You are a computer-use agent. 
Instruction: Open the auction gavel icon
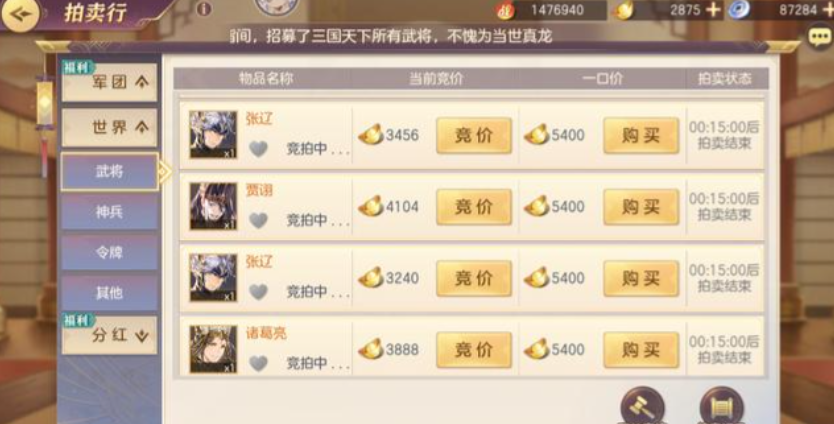(643, 405)
